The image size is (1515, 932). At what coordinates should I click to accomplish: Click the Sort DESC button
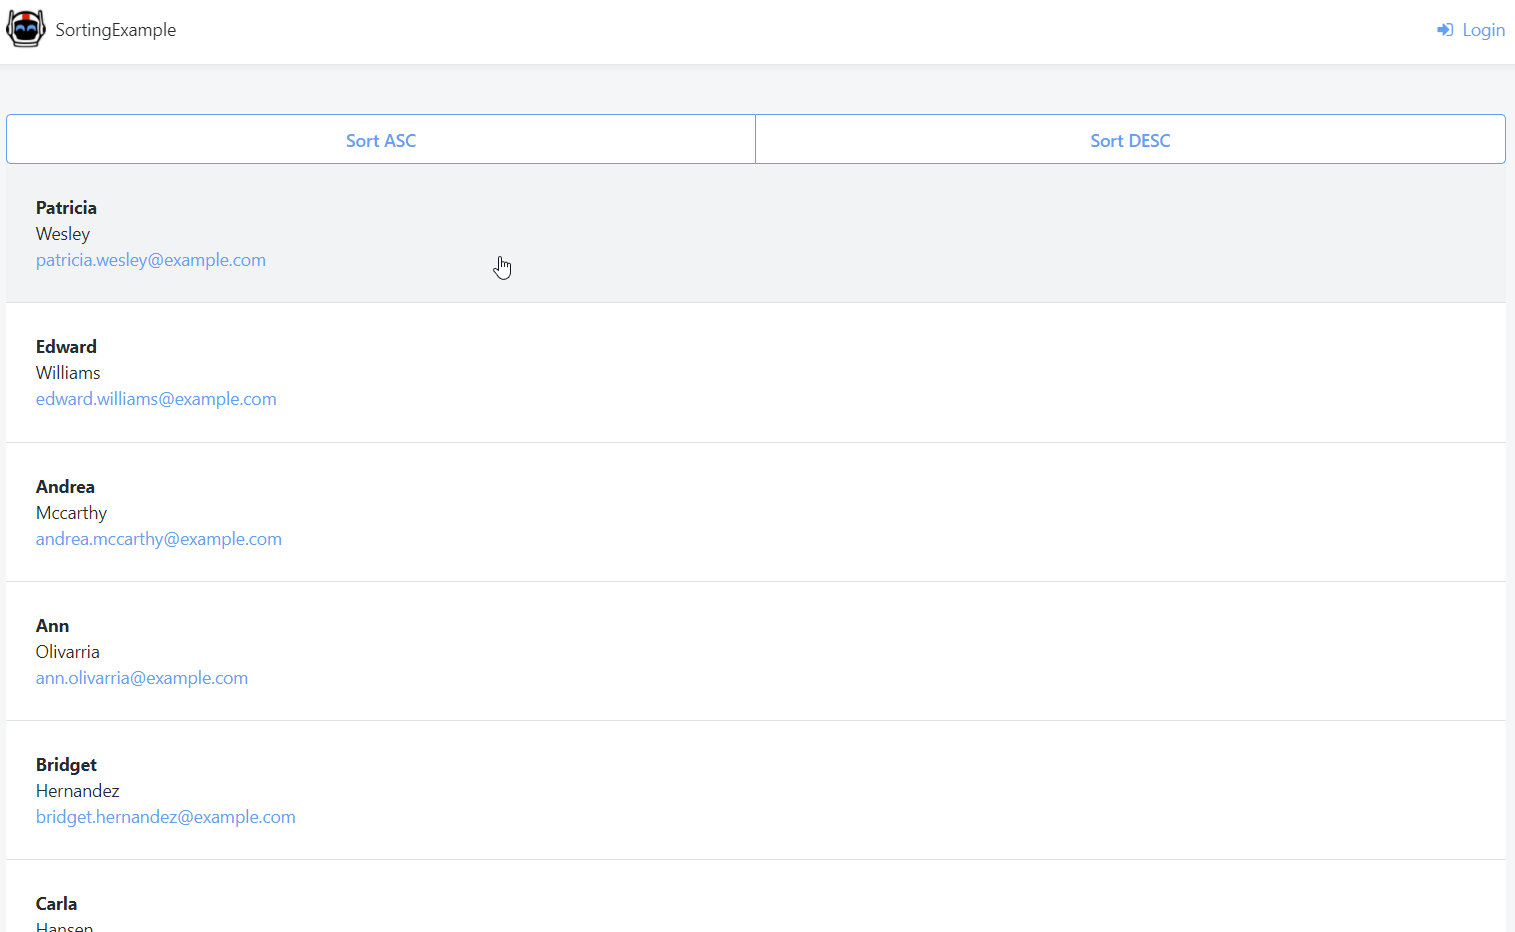point(1130,139)
